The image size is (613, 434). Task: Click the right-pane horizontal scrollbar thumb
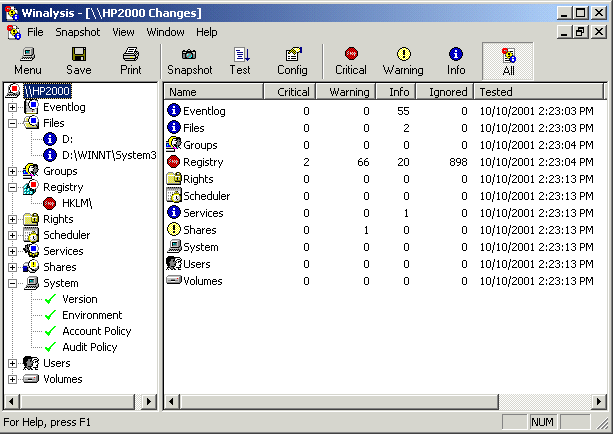tap(339, 402)
